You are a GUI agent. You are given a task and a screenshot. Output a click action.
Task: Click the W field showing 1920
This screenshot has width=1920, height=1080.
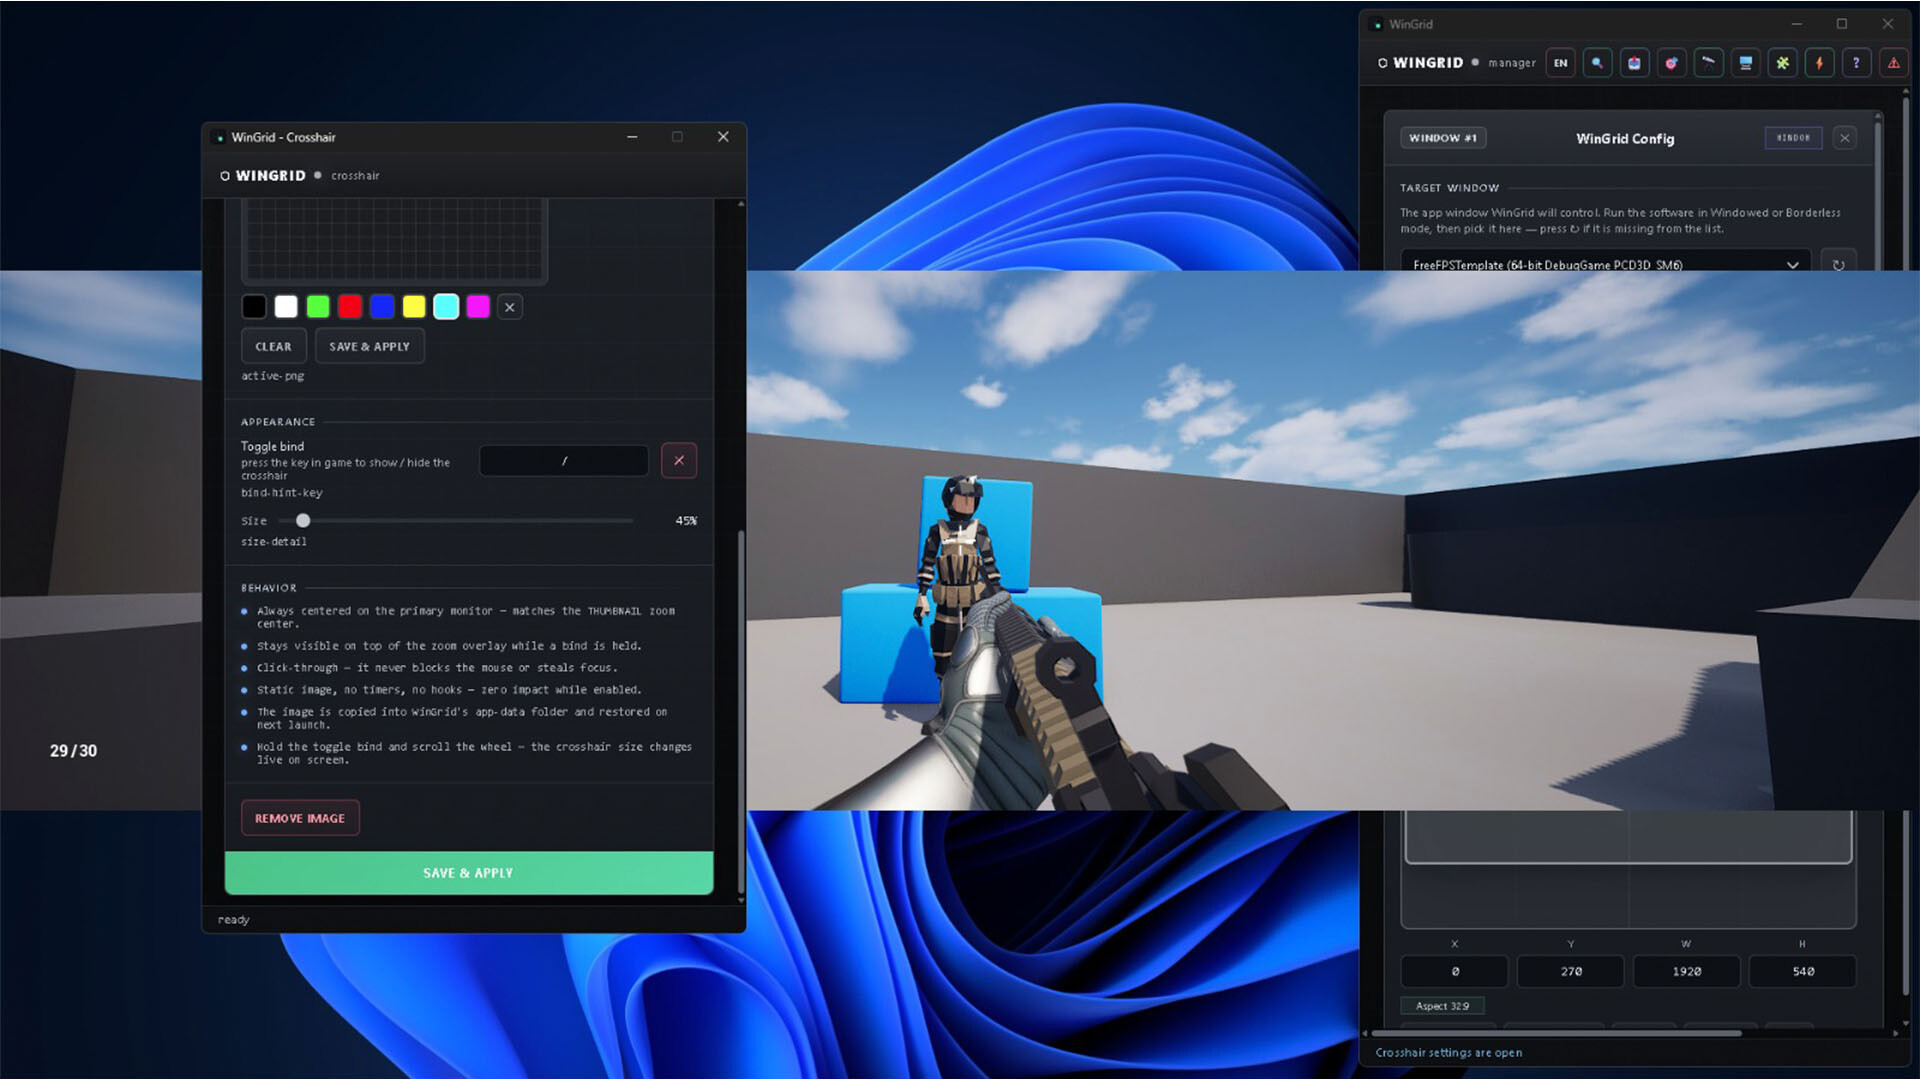1686,971
